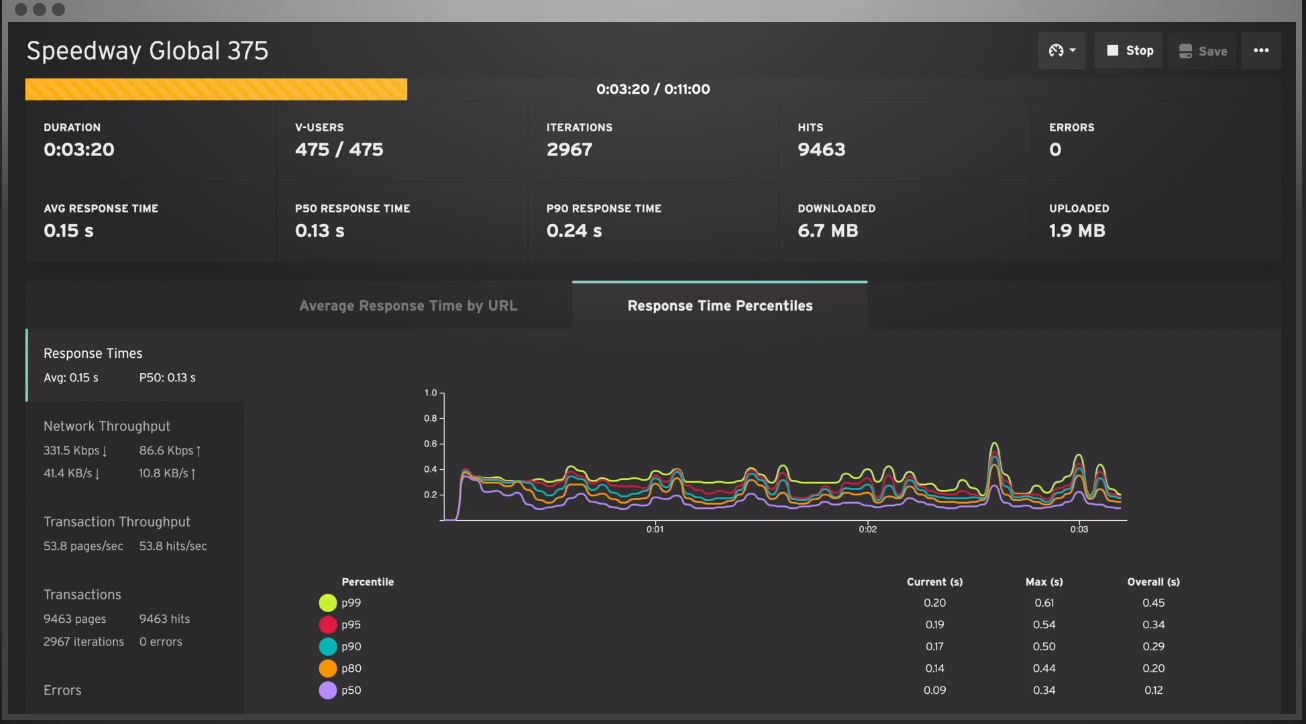This screenshot has height=724, width=1306.
Task: Toggle the p80 percentile swatch
Action: tap(327, 669)
